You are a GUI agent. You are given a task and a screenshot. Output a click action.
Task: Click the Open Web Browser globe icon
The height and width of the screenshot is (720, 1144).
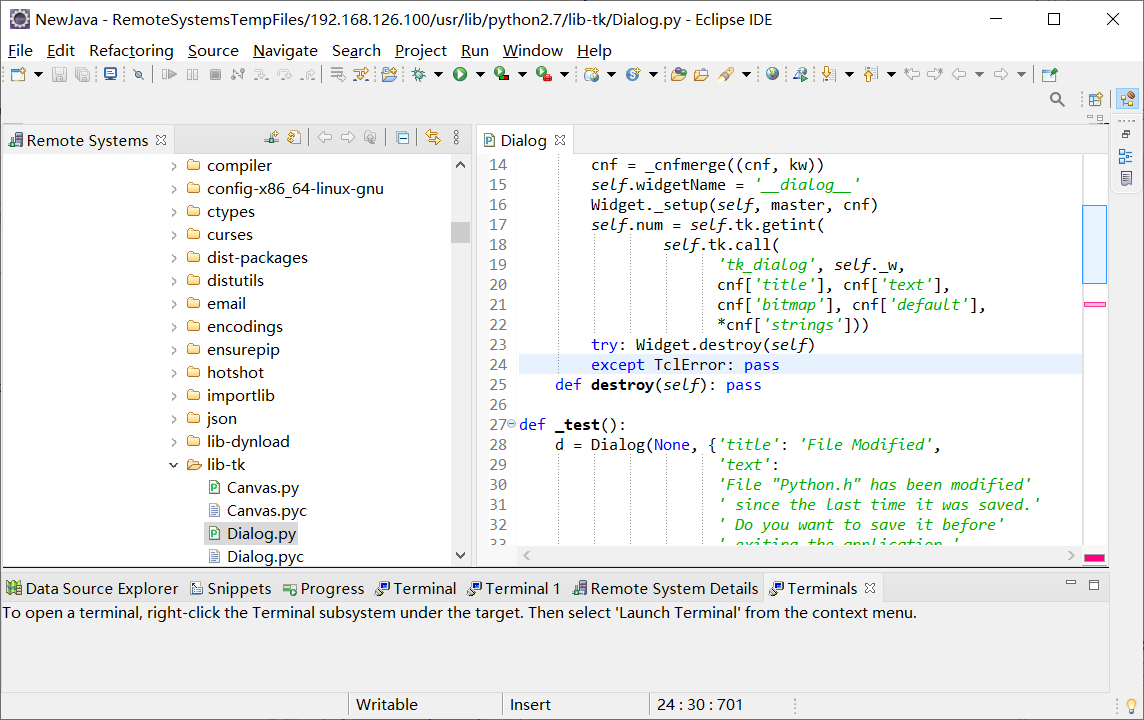click(772, 74)
